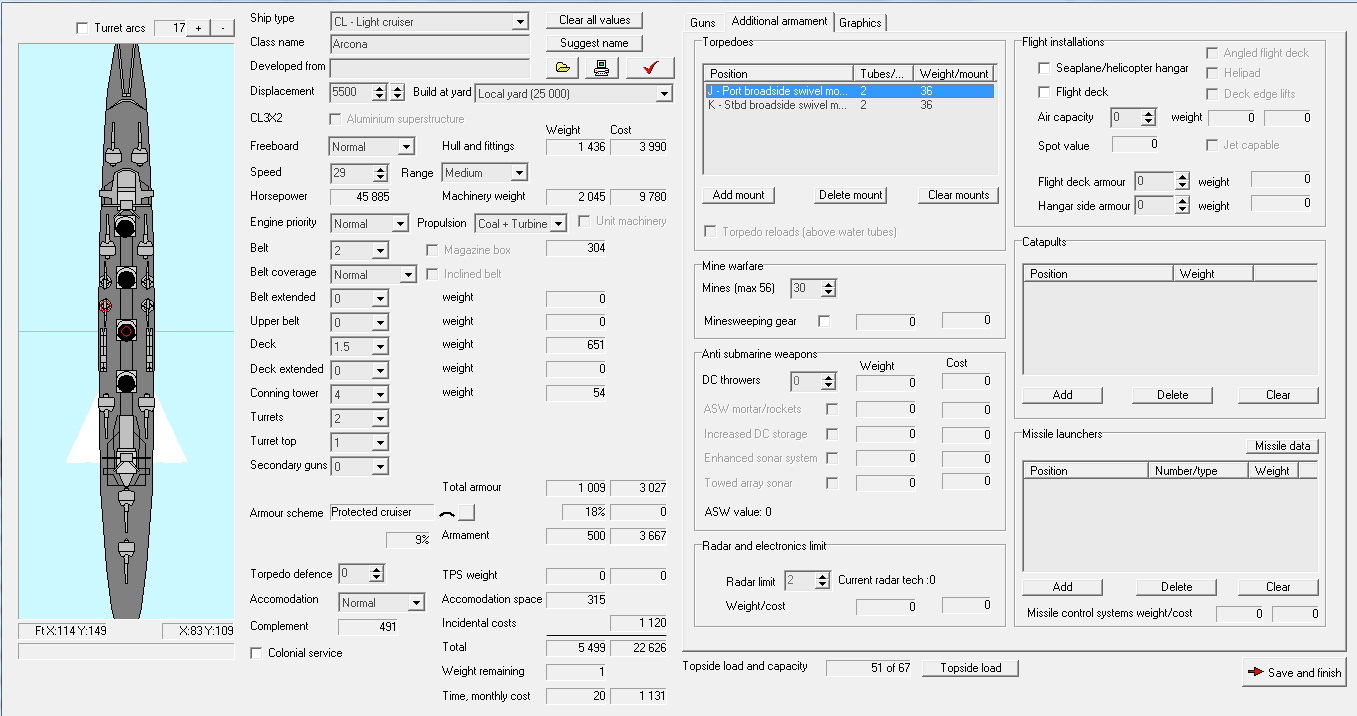
Task: Click the plus button beside Turret arcs
Action: 198,28
